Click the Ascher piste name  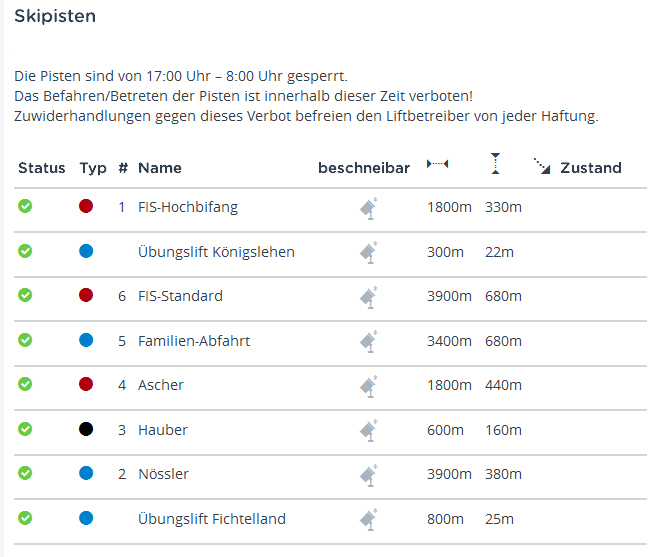(161, 385)
